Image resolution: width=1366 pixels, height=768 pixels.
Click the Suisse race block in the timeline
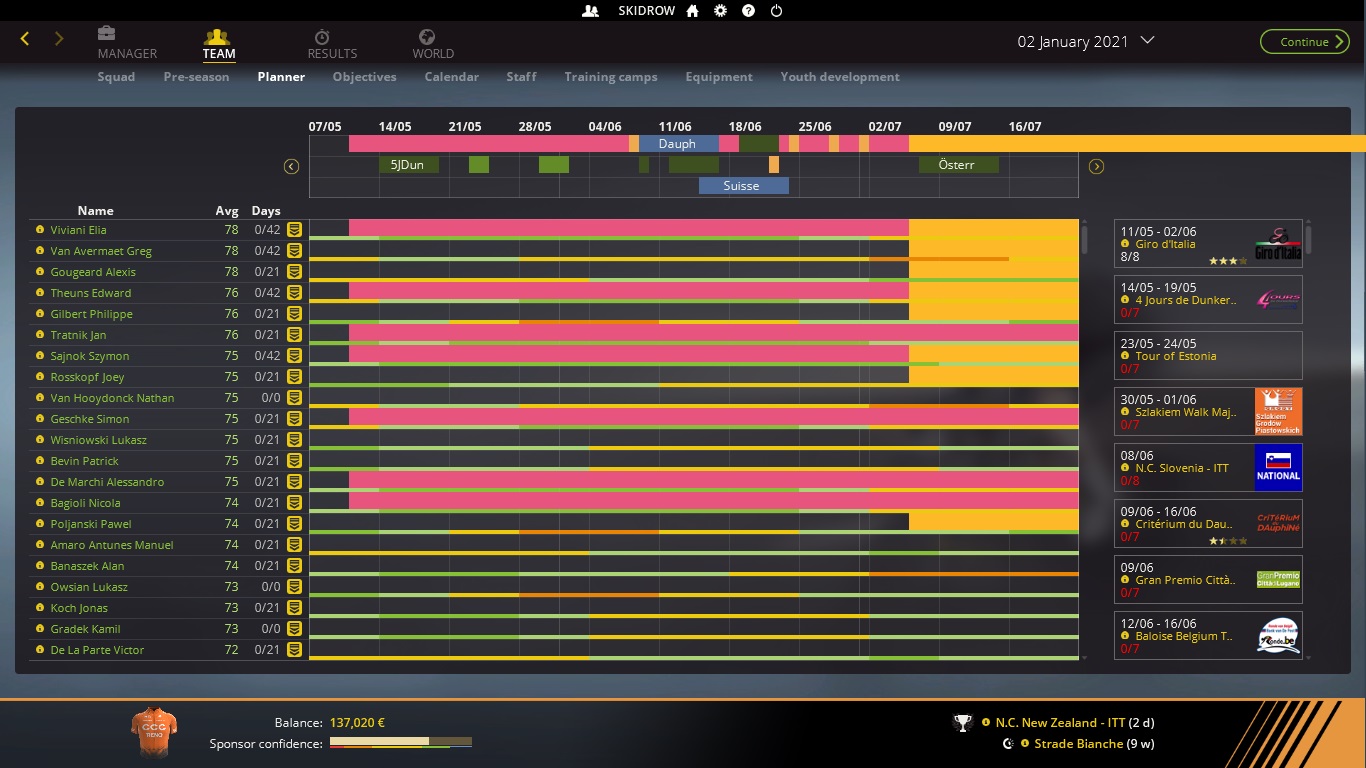pyautogui.click(x=742, y=186)
